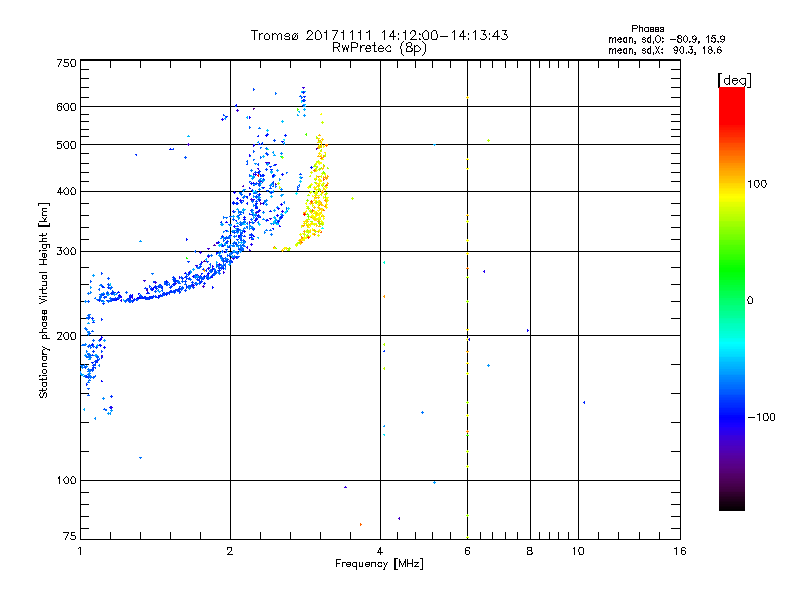Click the 'RwPretec (8p)' subtitle
800x600 pixels.
click(x=379, y=48)
